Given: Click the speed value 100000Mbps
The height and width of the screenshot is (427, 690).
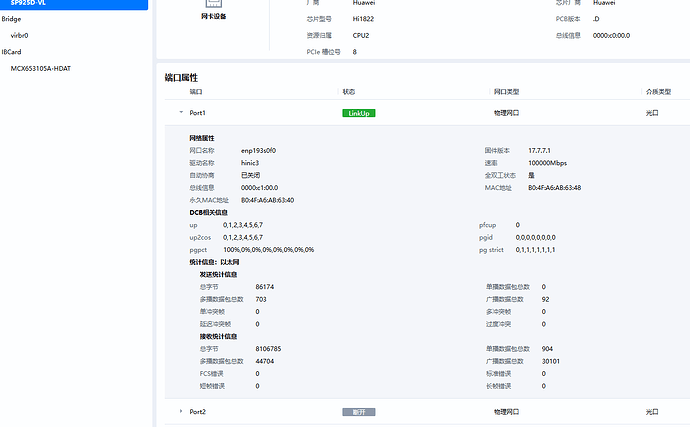Looking at the screenshot, I should point(547,163).
